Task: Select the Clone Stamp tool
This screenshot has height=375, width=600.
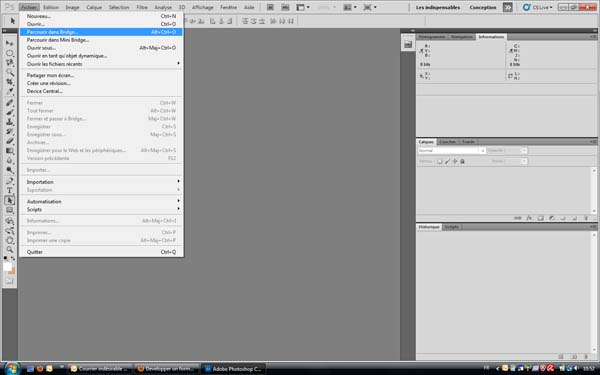Action: tap(10, 122)
